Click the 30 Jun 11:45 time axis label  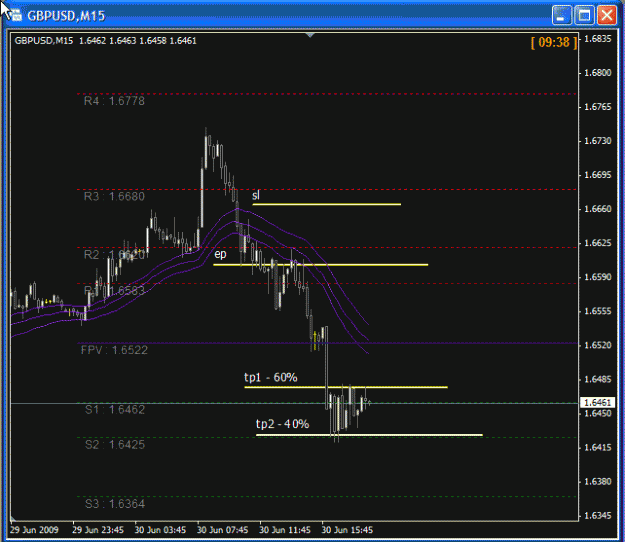(285, 530)
